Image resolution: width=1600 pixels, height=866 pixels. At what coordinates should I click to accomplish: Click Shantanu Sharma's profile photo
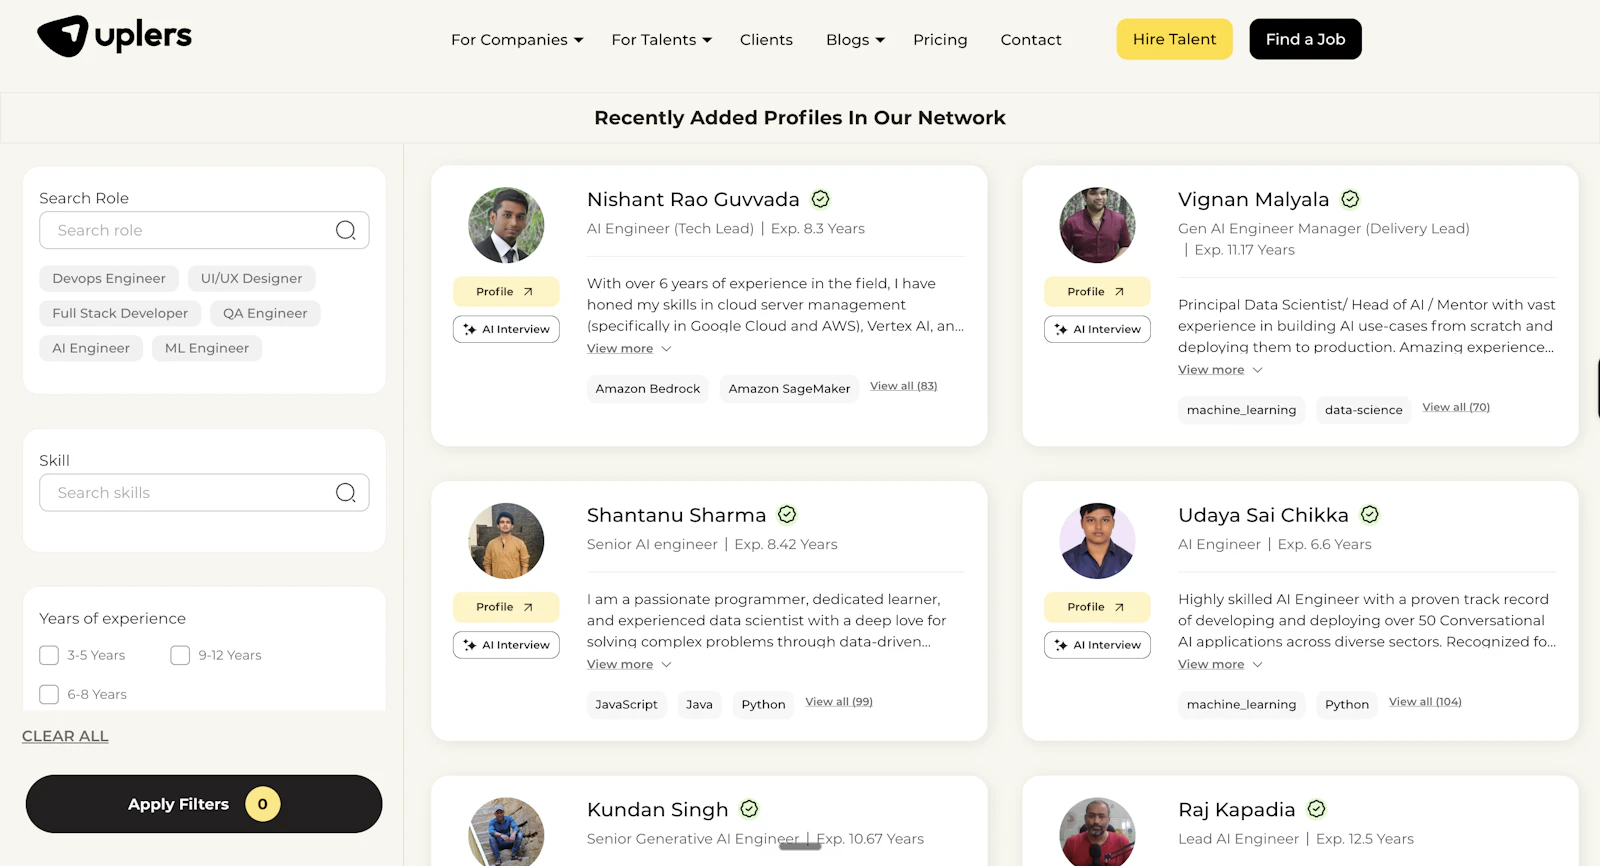[506, 541]
